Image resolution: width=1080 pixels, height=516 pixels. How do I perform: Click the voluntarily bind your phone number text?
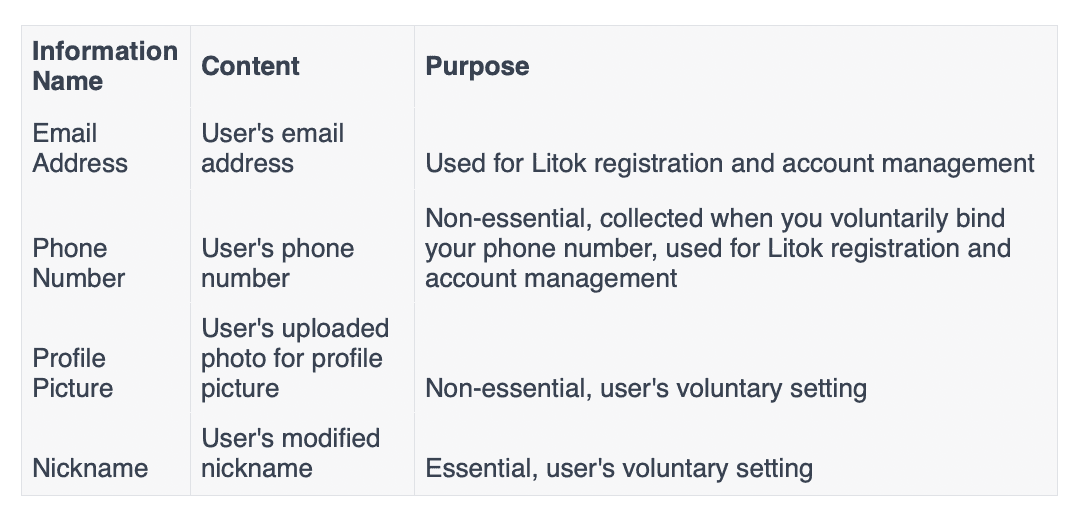click(x=715, y=233)
